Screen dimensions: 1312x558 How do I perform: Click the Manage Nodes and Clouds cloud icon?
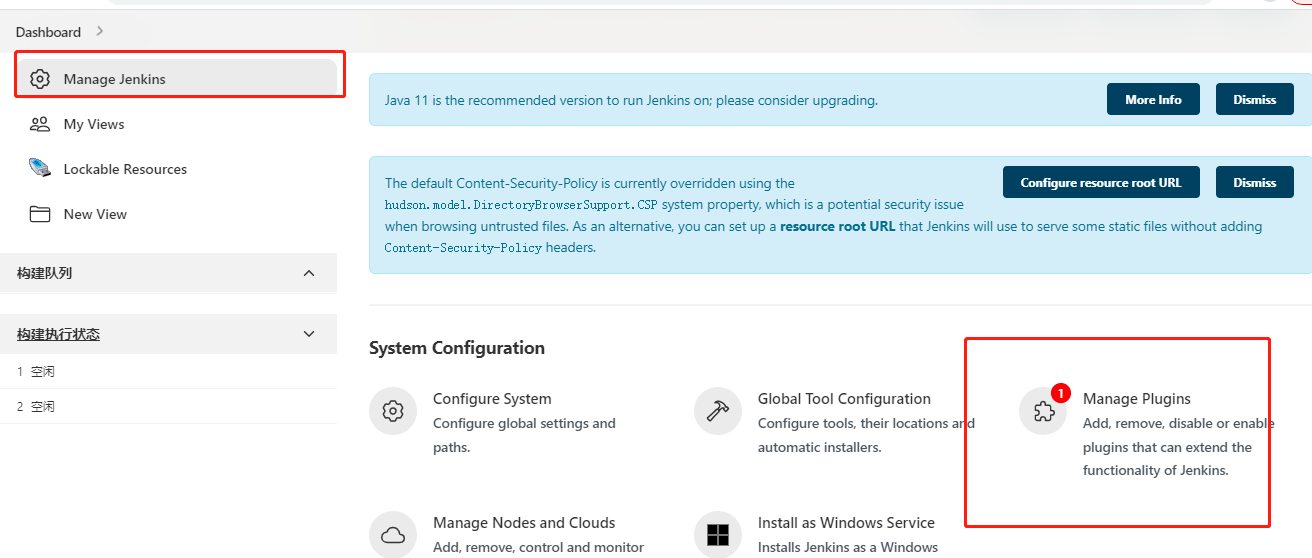(x=393, y=535)
